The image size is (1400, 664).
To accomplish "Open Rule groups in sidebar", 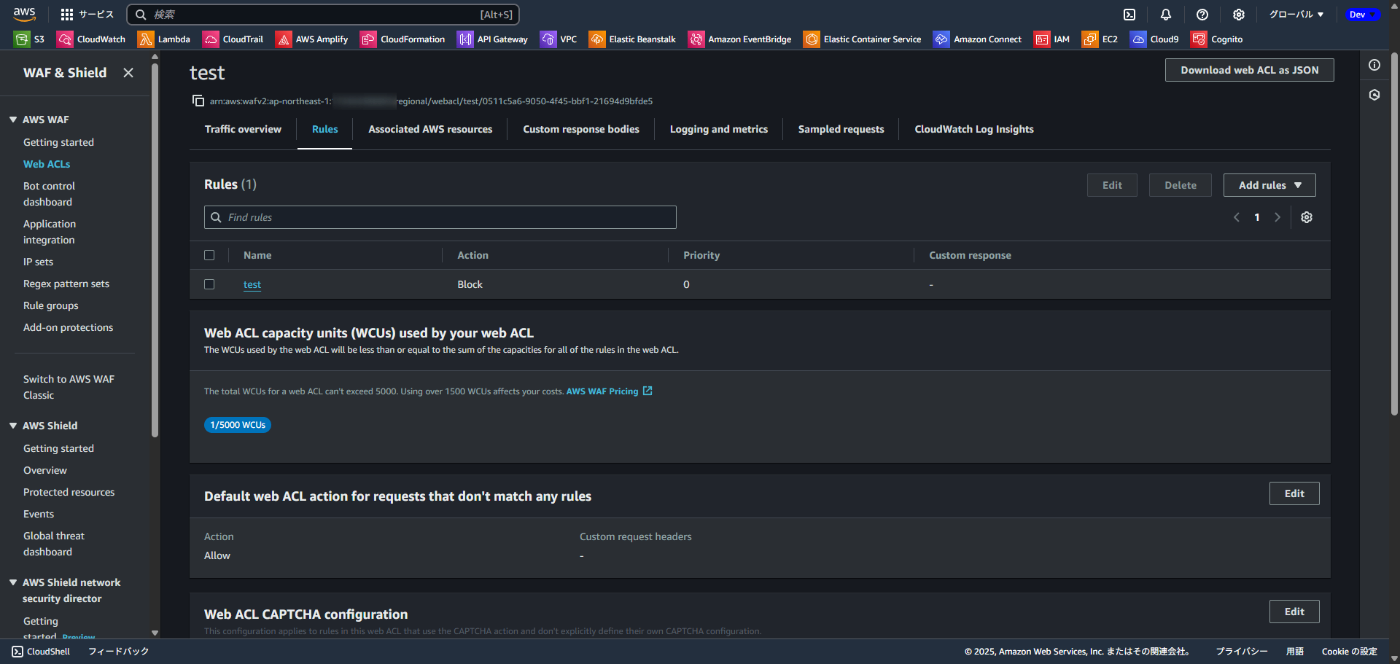I will pyautogui.click(x=51, y=306).
